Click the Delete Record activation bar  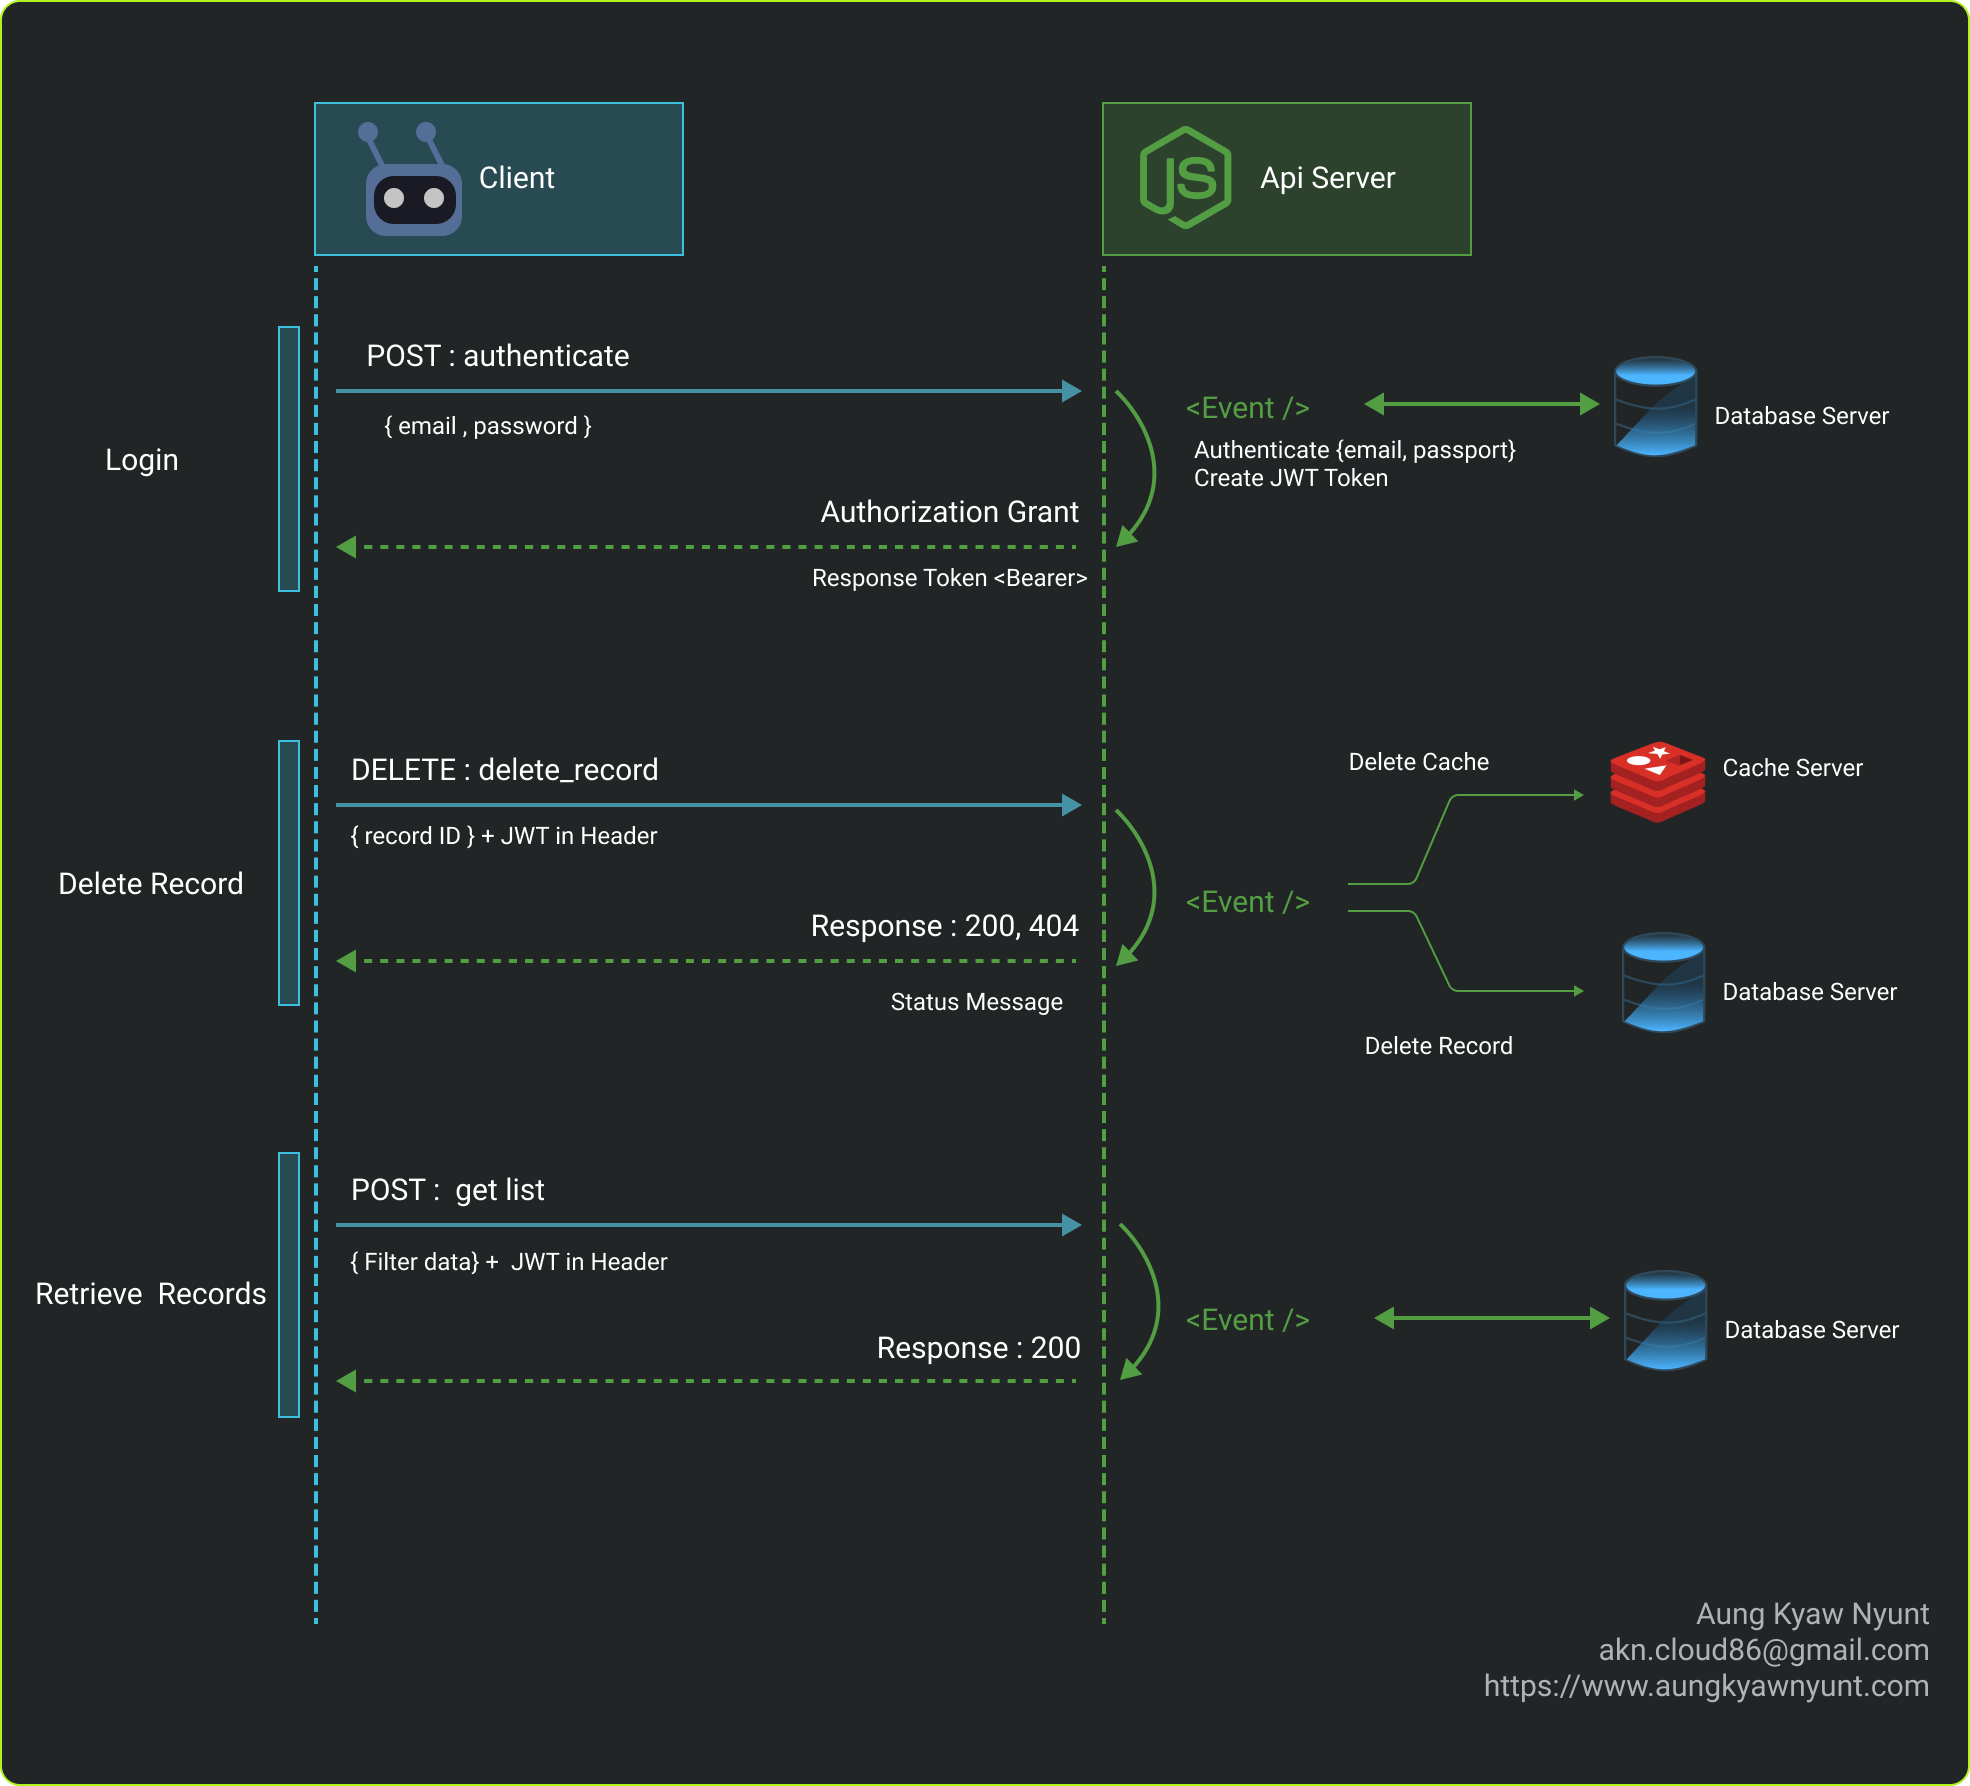pos(289,873)
